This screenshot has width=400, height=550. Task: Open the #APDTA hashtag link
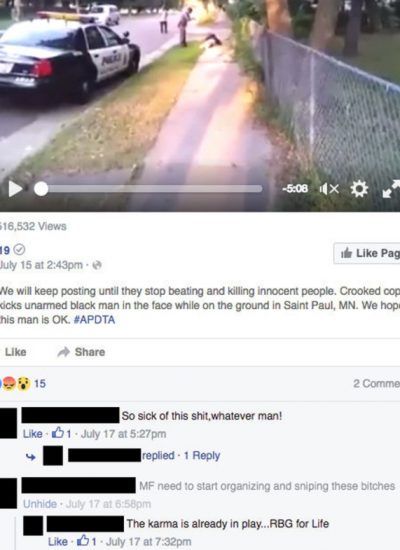[x=94, y=320]
